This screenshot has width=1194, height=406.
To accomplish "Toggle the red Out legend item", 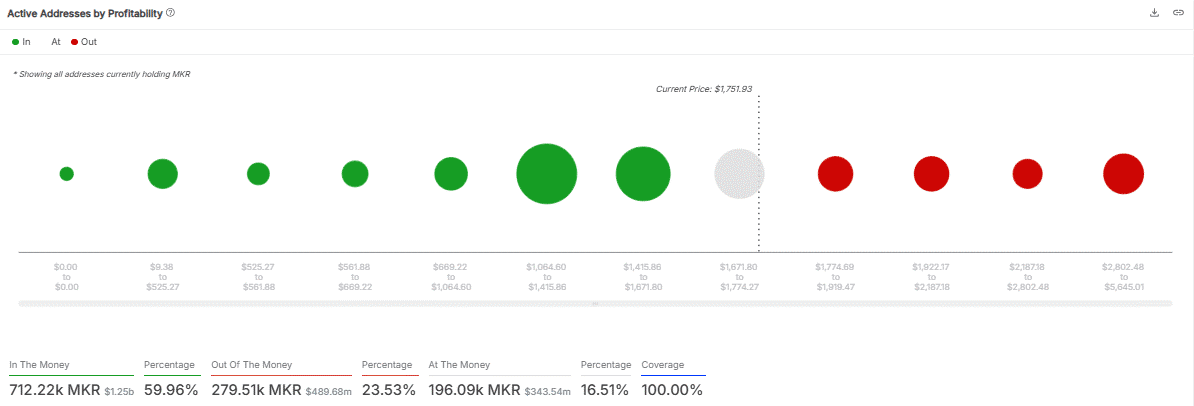I will pos(84,42).
